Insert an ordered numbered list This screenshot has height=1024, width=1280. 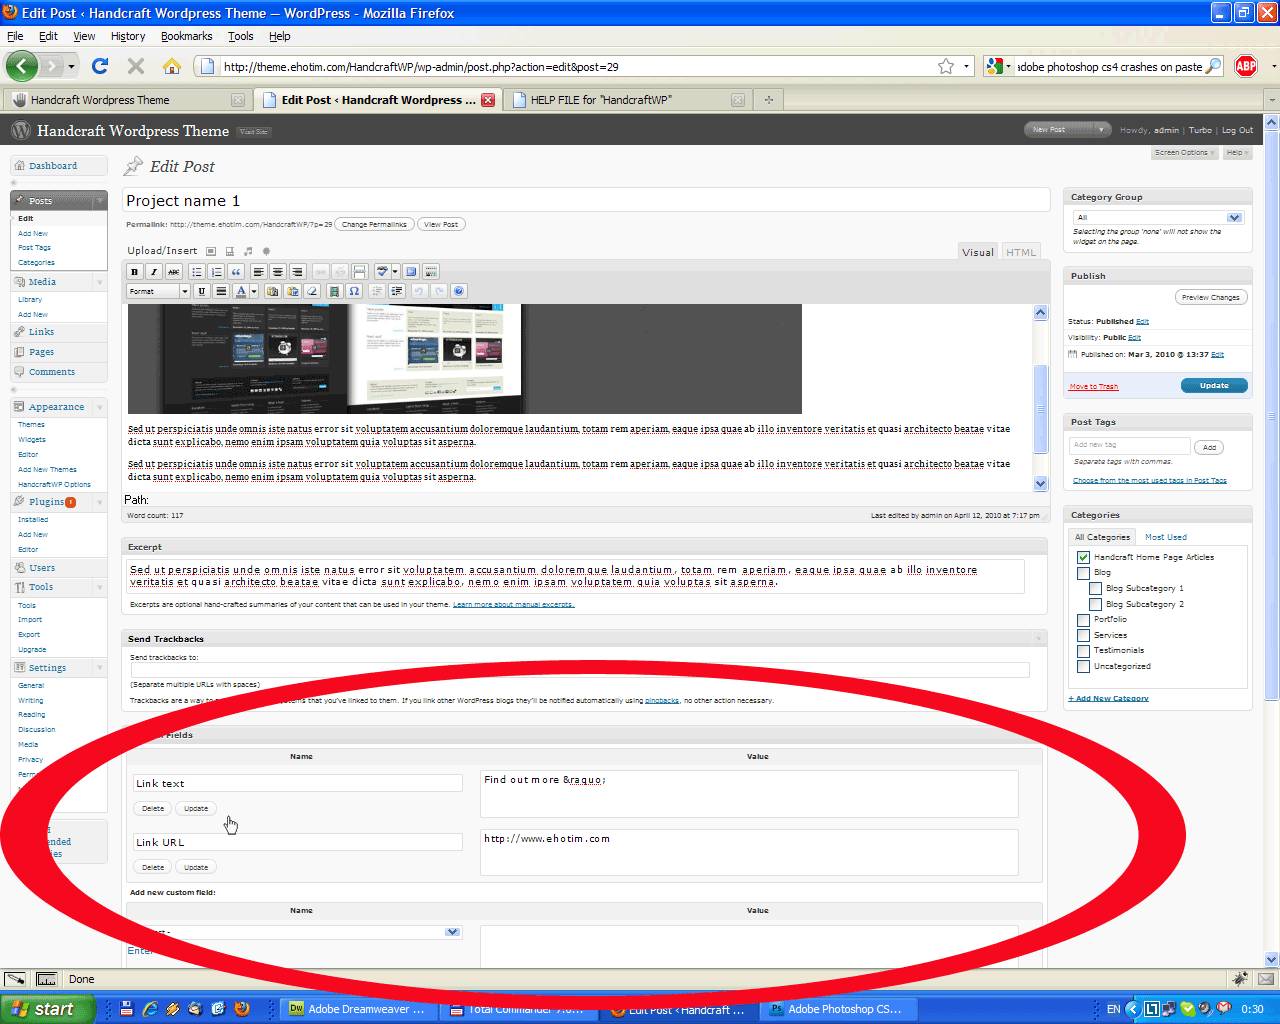(217, 272)
